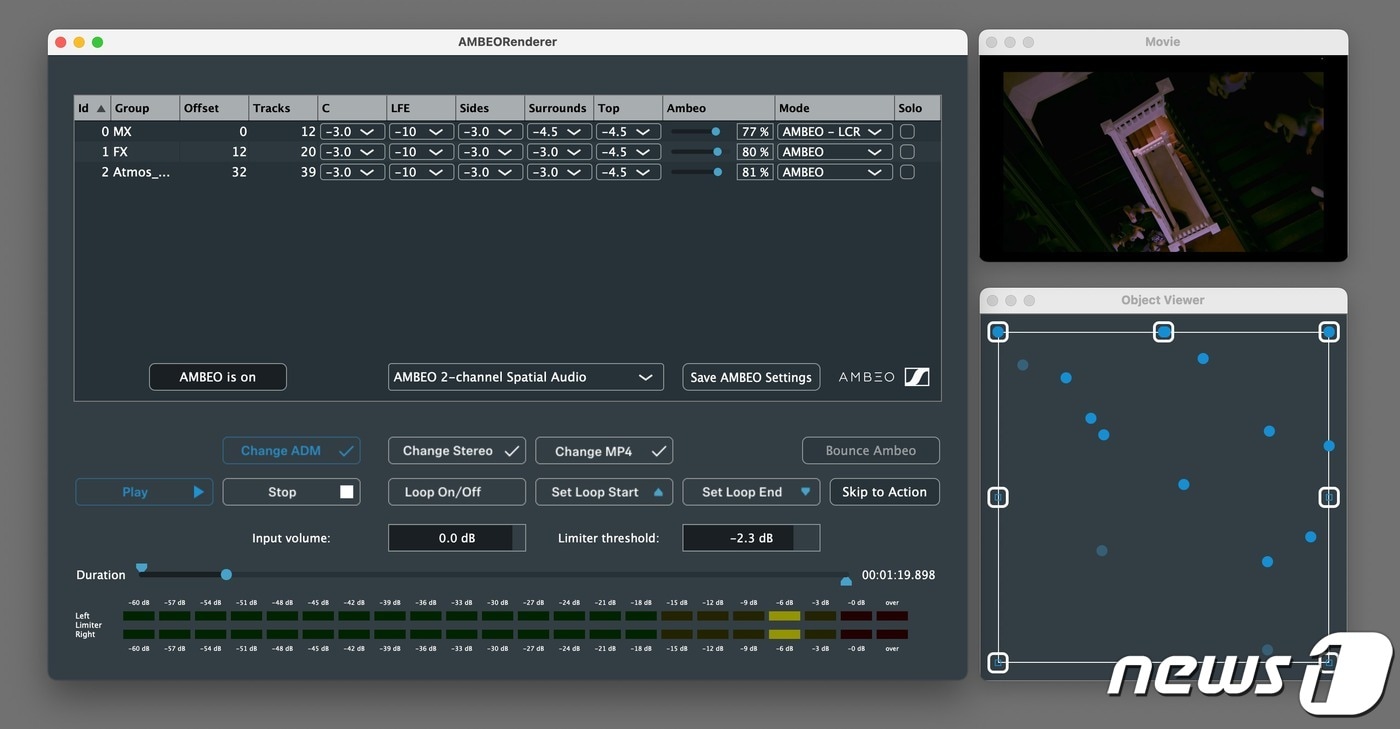Open the C level dropdown for MX

(352, 131)
